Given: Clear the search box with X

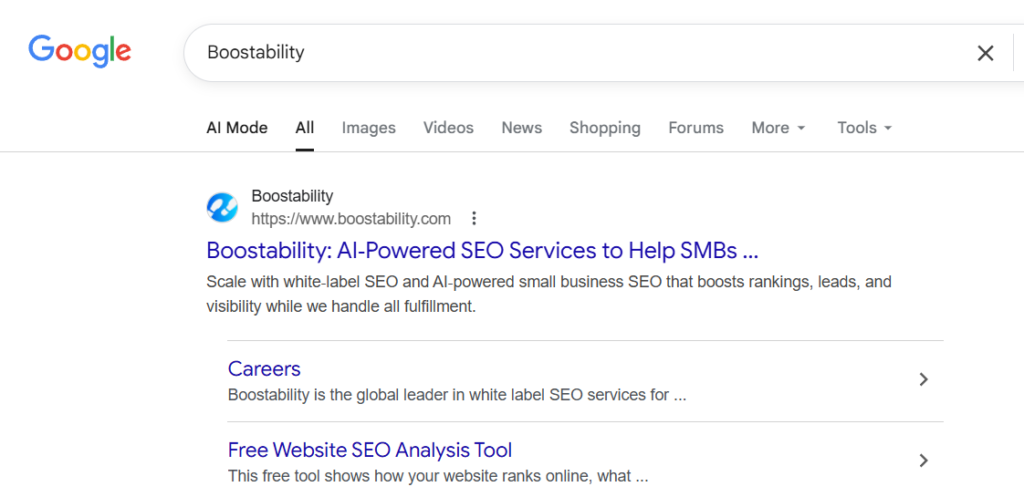Looking at the screenshot, I should 985,53.
